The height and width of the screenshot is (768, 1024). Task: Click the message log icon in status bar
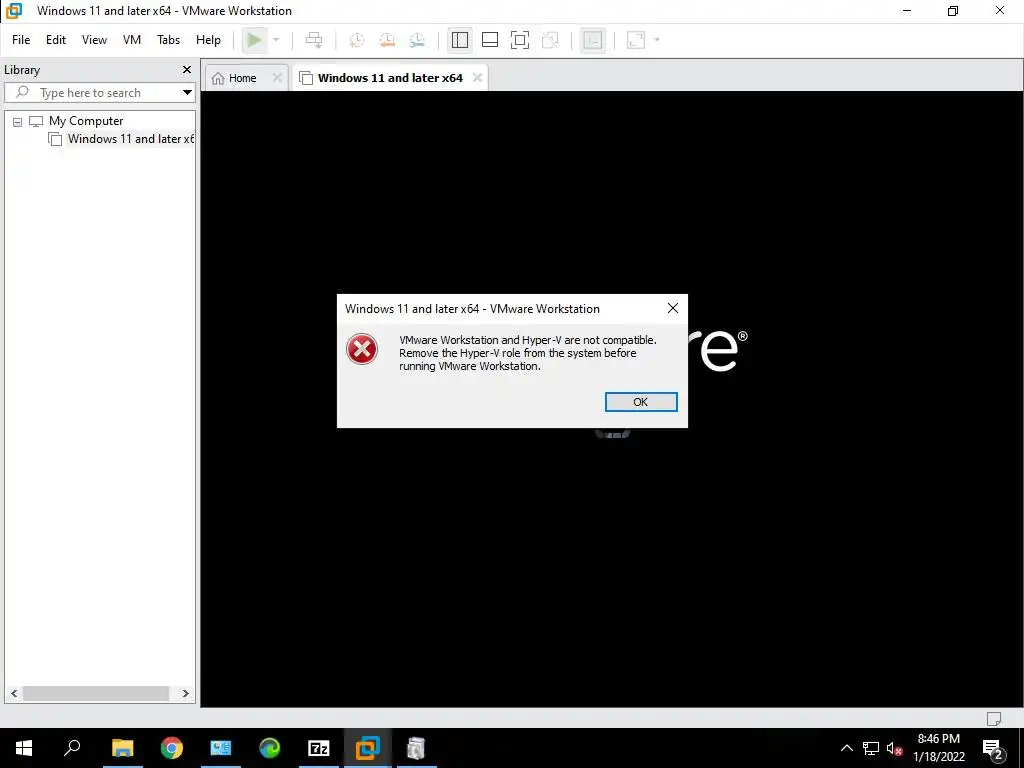pyautogui.click(x=994, y=718)
